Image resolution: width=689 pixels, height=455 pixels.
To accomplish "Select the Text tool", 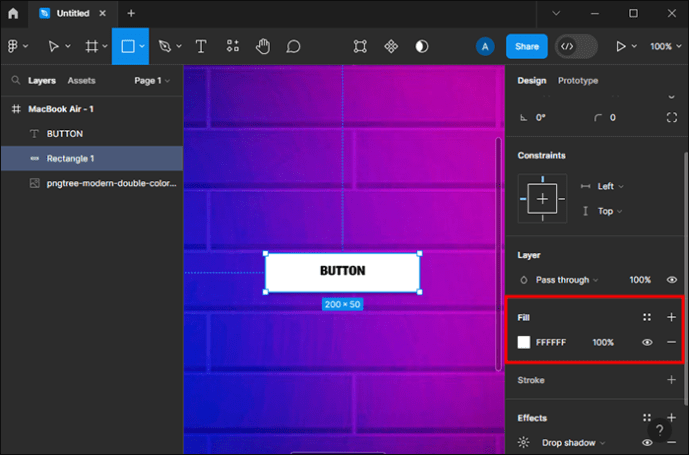I will click(x=201, y=46).
